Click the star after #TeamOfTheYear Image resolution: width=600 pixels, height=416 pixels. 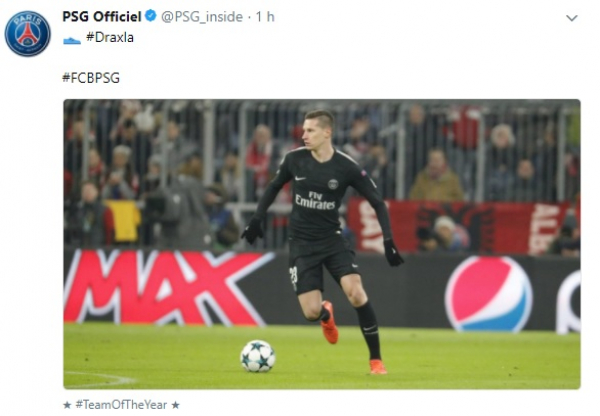175,405
